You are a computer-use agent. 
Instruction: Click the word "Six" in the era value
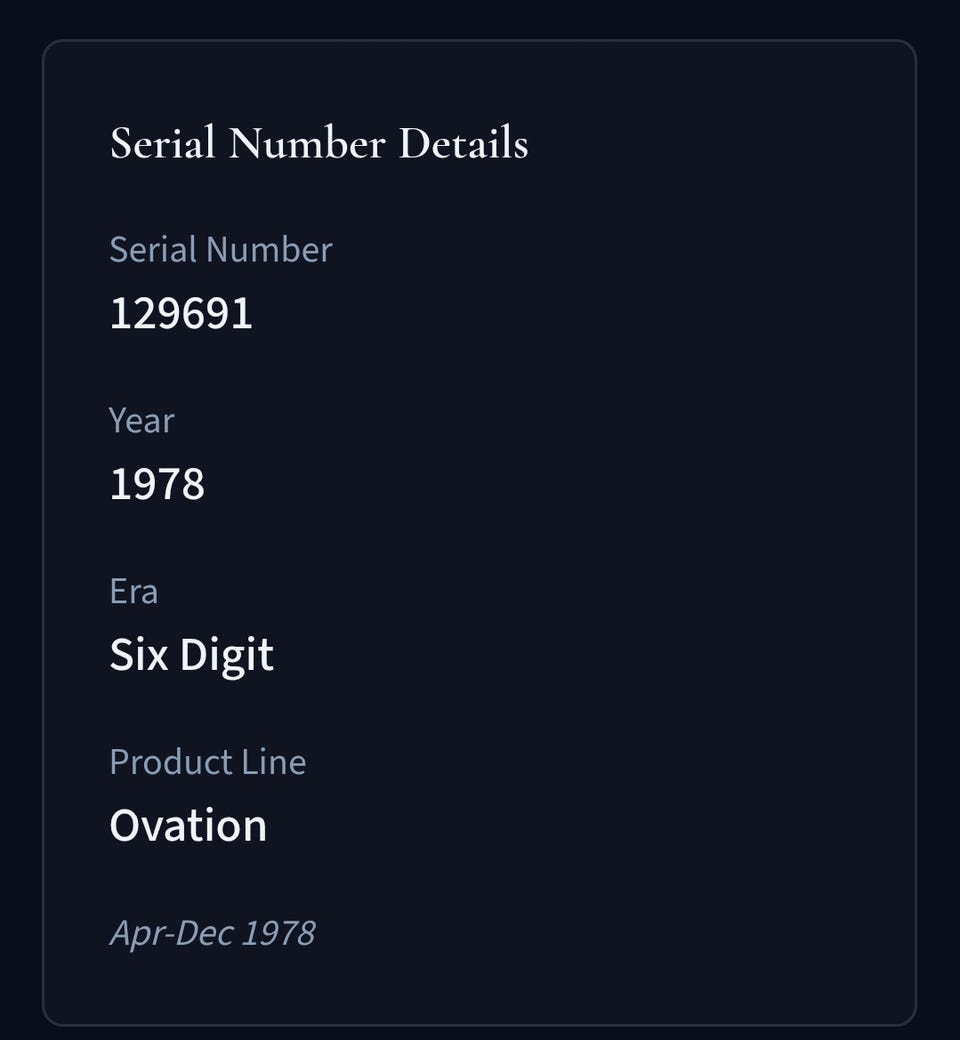138,656
